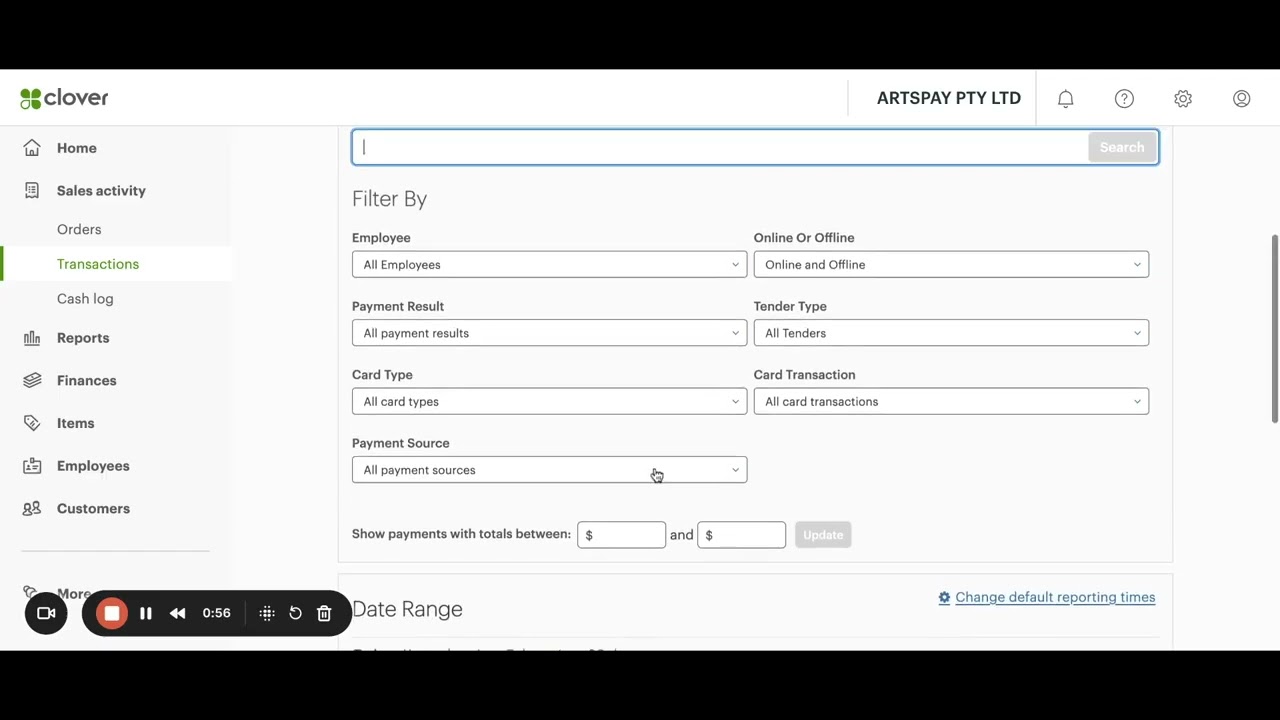Open Finances in sidebar
The width and height of the screenshot is (1280, 720).
(87, 380)
